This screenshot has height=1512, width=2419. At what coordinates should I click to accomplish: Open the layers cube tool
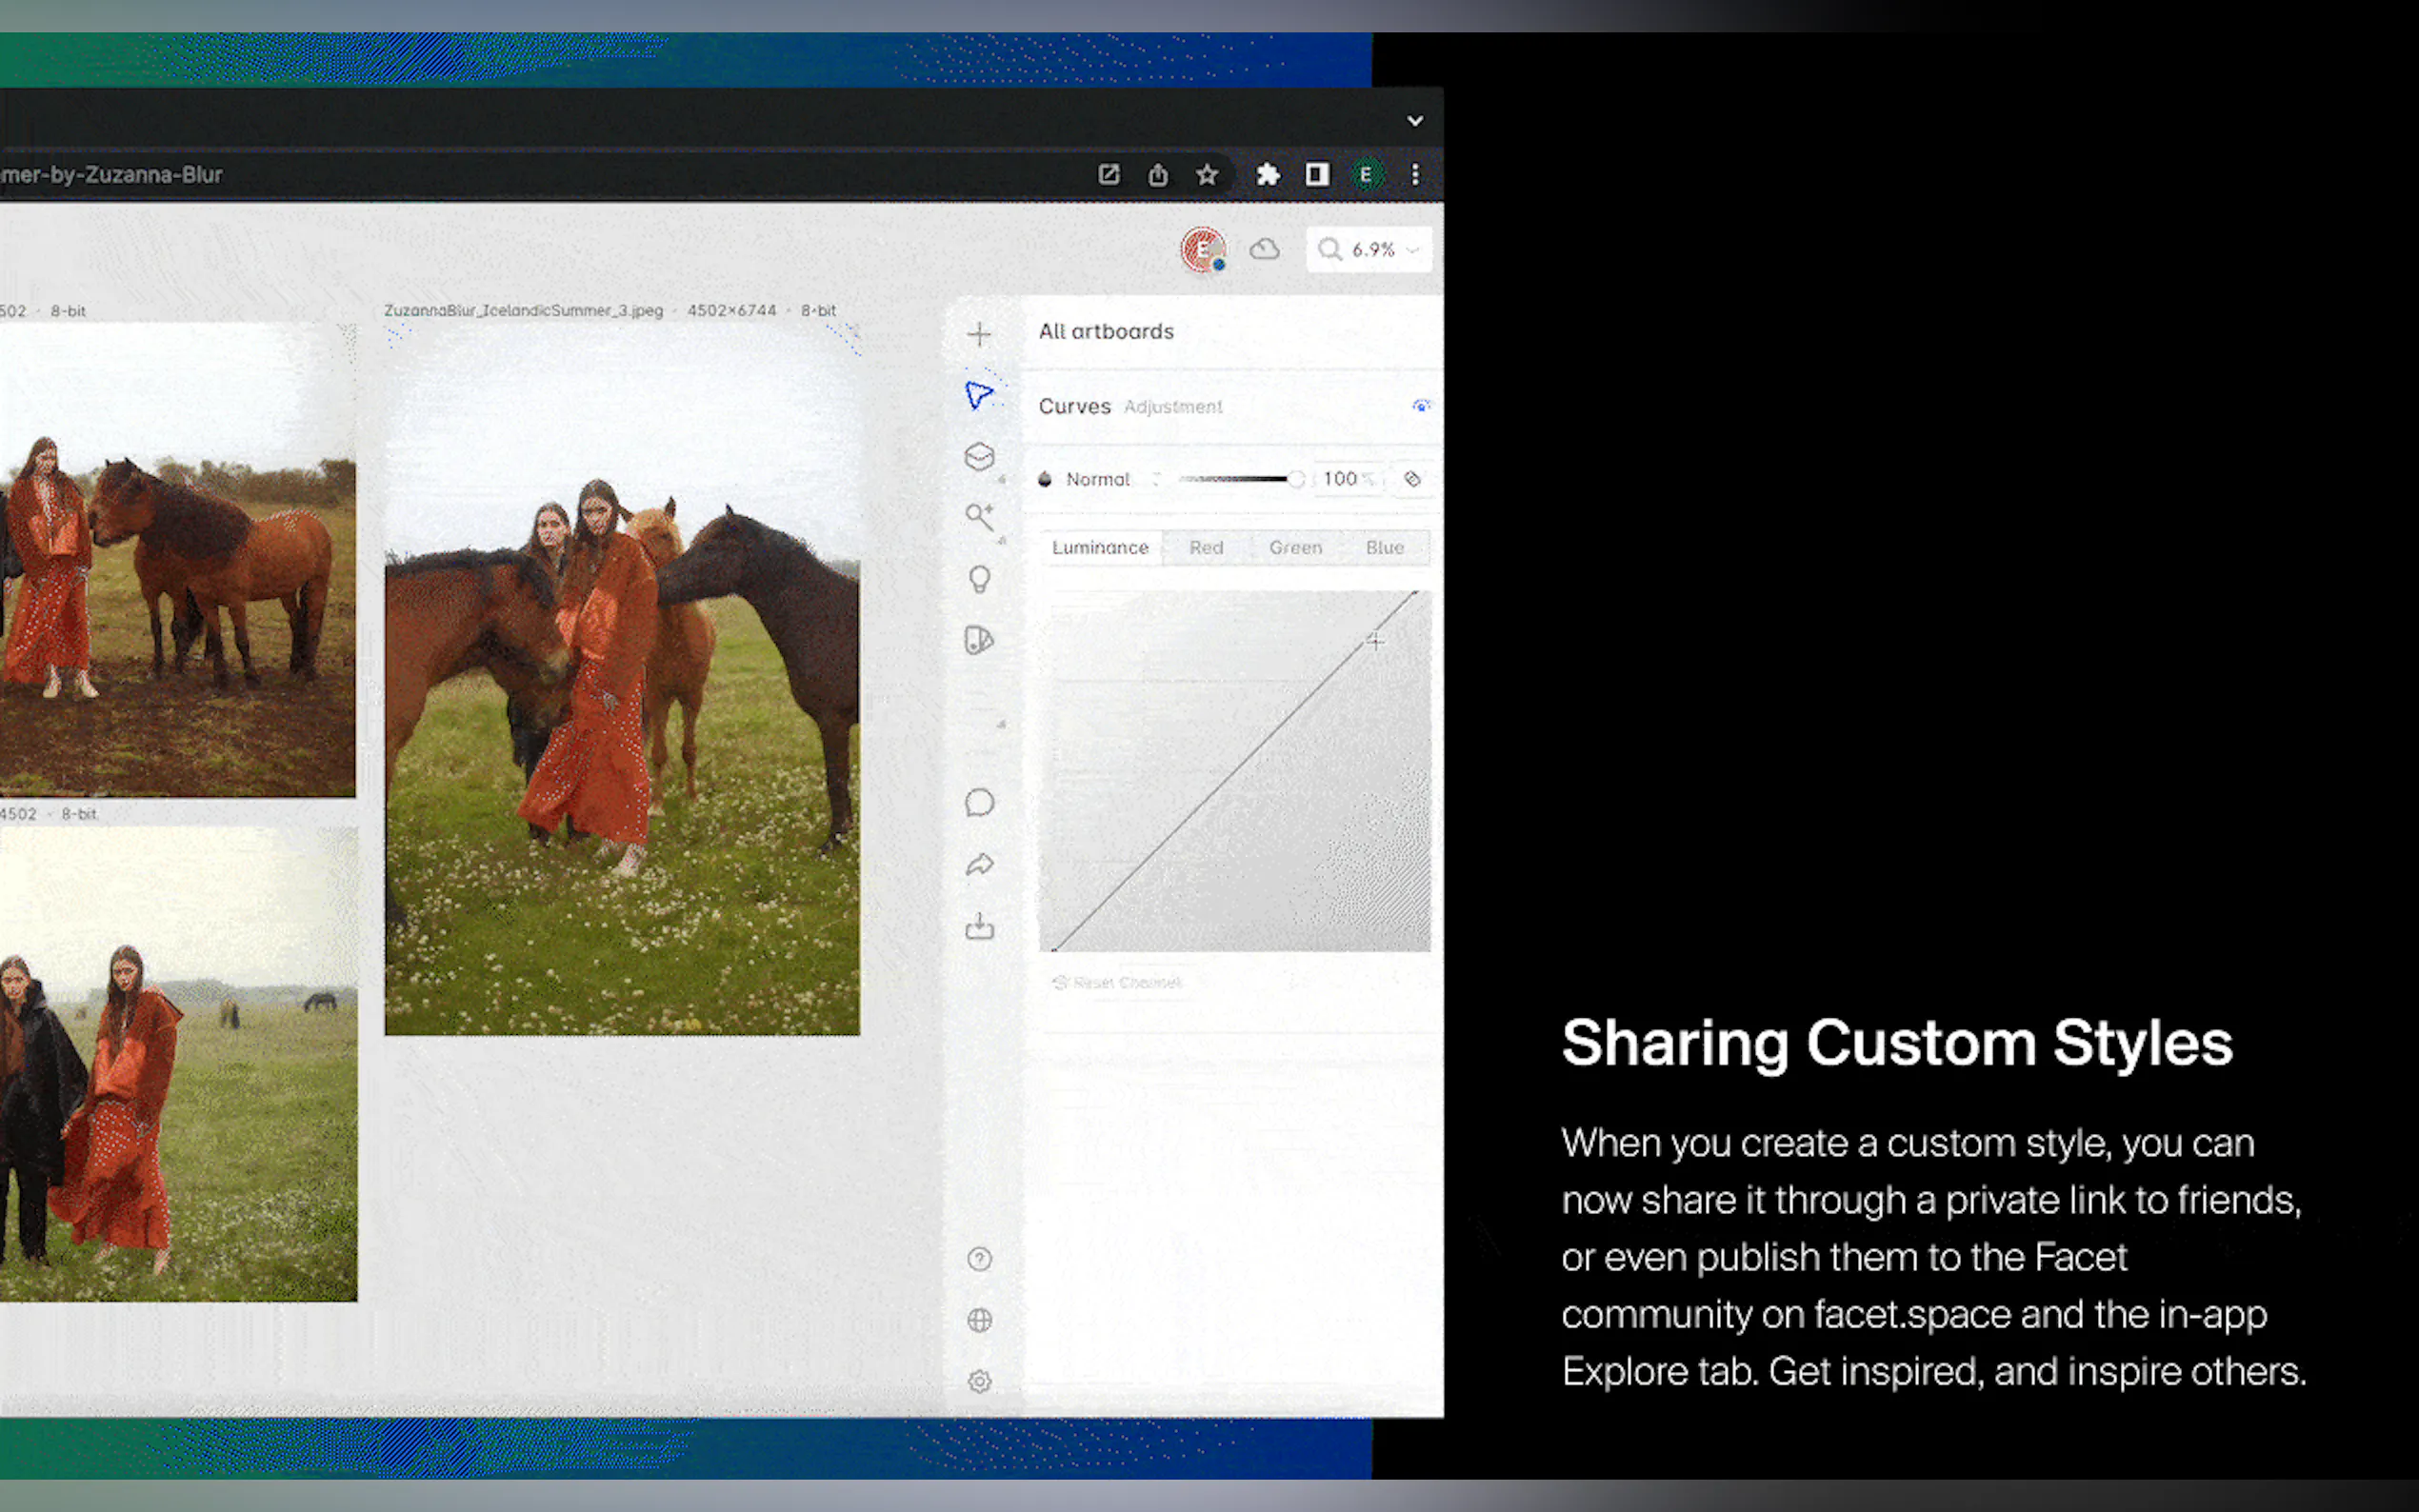pyautogui.click(x=979, y=457)
